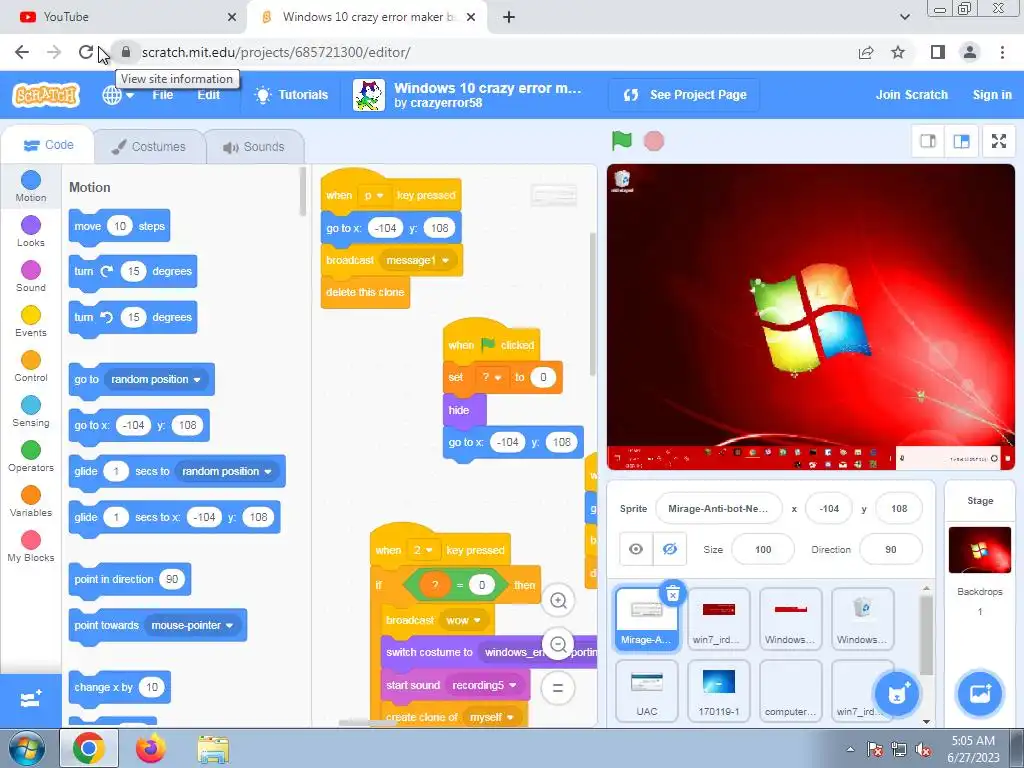Click the sprite list scrollbar
This screenshot has height=768, width=1024.
(x=927, y=633)
